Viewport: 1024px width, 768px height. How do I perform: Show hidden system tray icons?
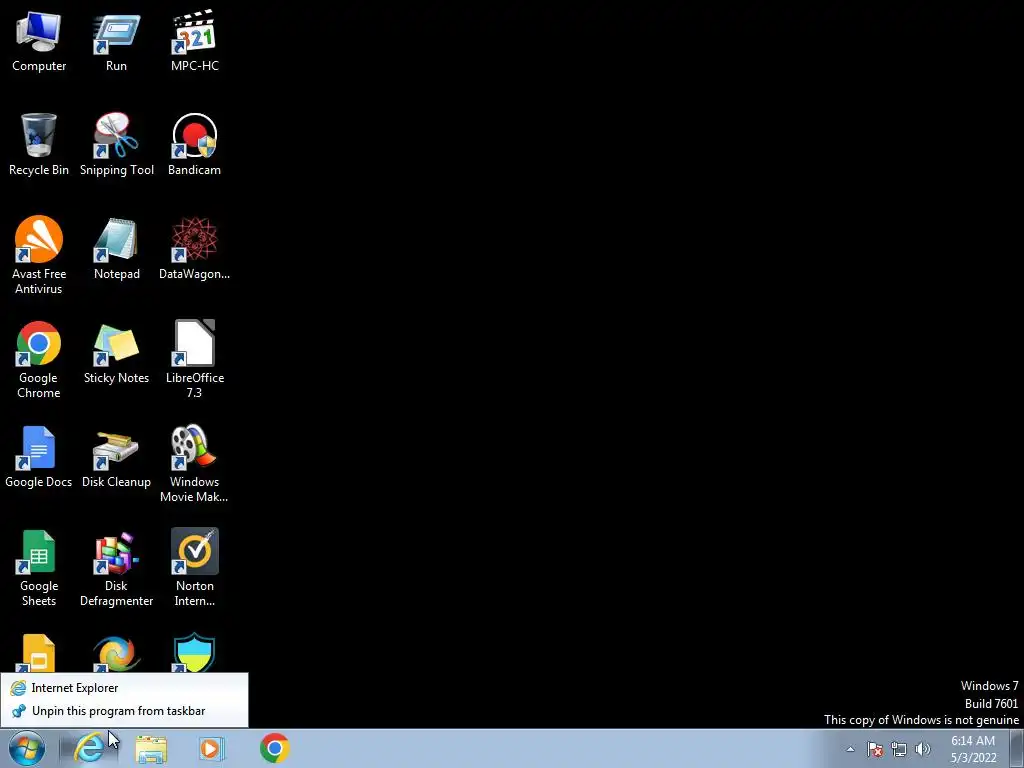pos(850,749)
